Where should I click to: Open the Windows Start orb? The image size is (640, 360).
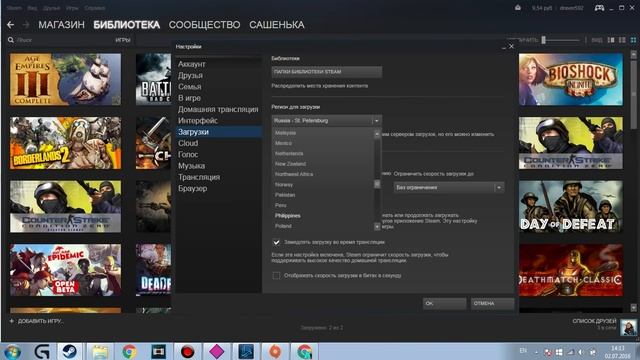tap(13, 351)
